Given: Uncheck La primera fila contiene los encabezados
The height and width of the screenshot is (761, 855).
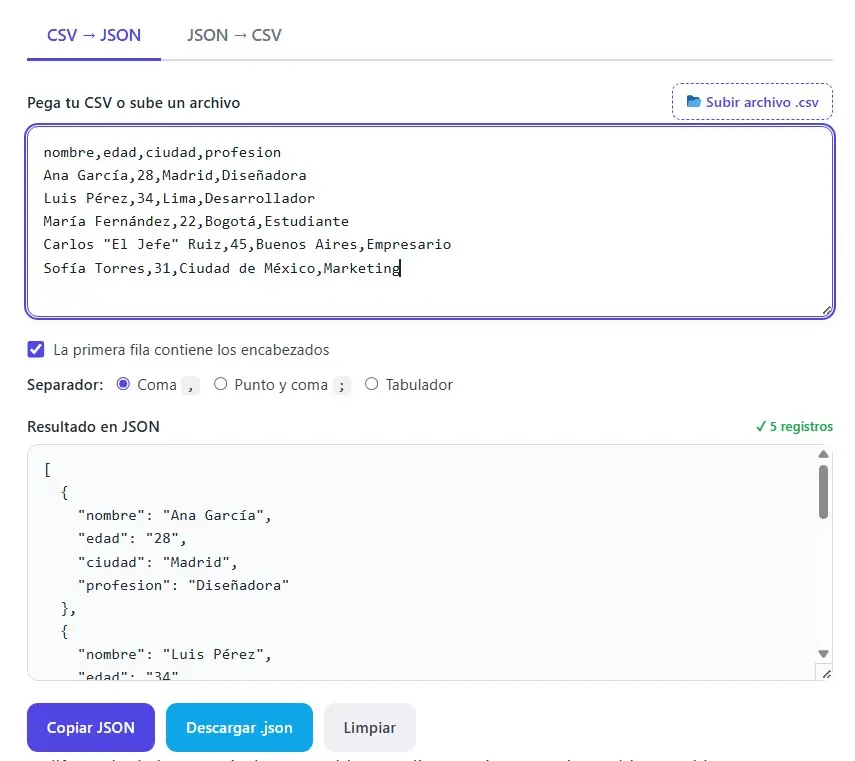Looking at the screenshot, I should [x=36, y=349].
